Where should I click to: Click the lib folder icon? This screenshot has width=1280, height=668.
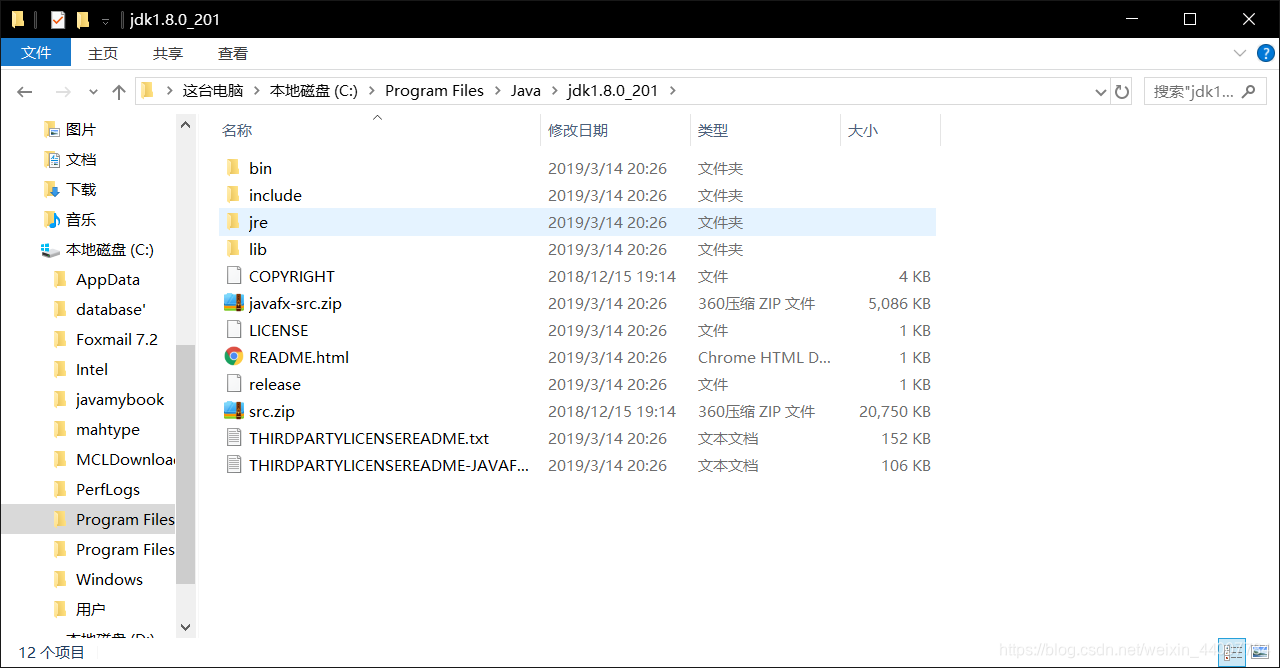pyautogui.click(x=233, y=248)
